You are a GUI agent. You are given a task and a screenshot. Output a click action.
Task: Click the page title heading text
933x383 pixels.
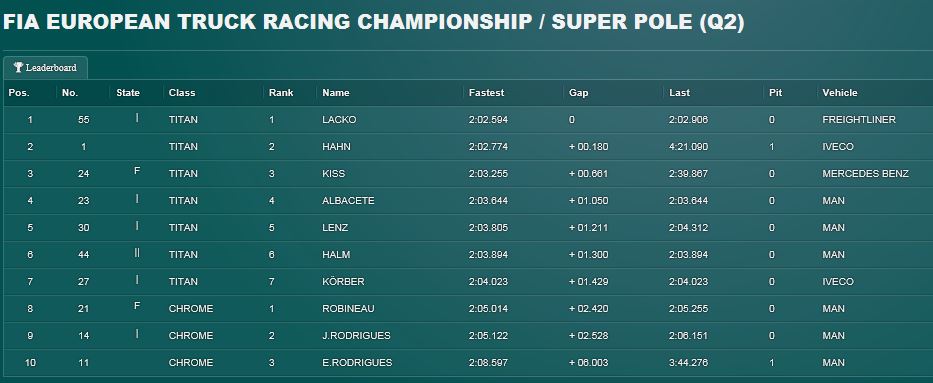374,23
